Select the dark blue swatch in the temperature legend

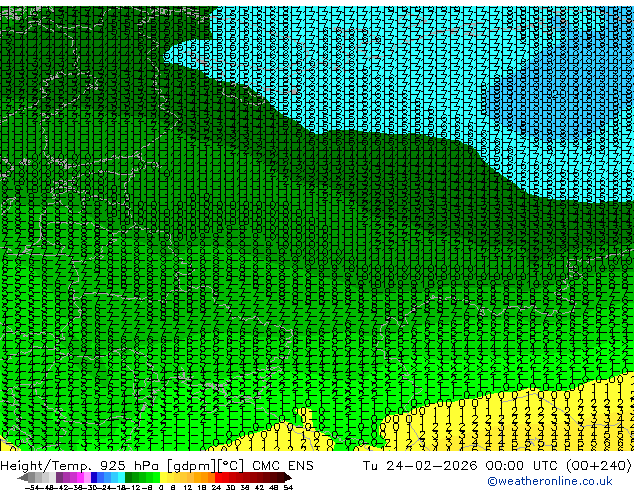[94, 477]
